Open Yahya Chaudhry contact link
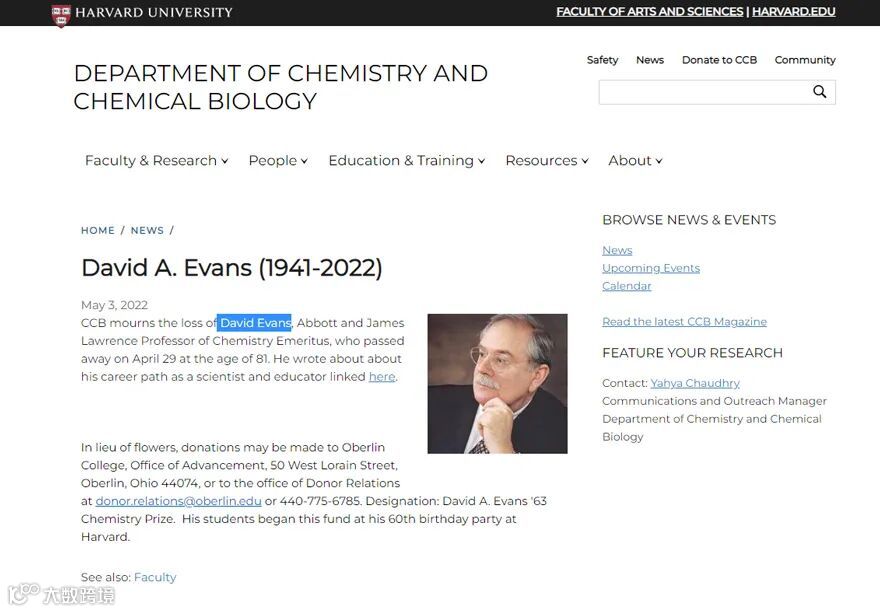The height and width of the screenshot is (612, 880). (695, 383)
